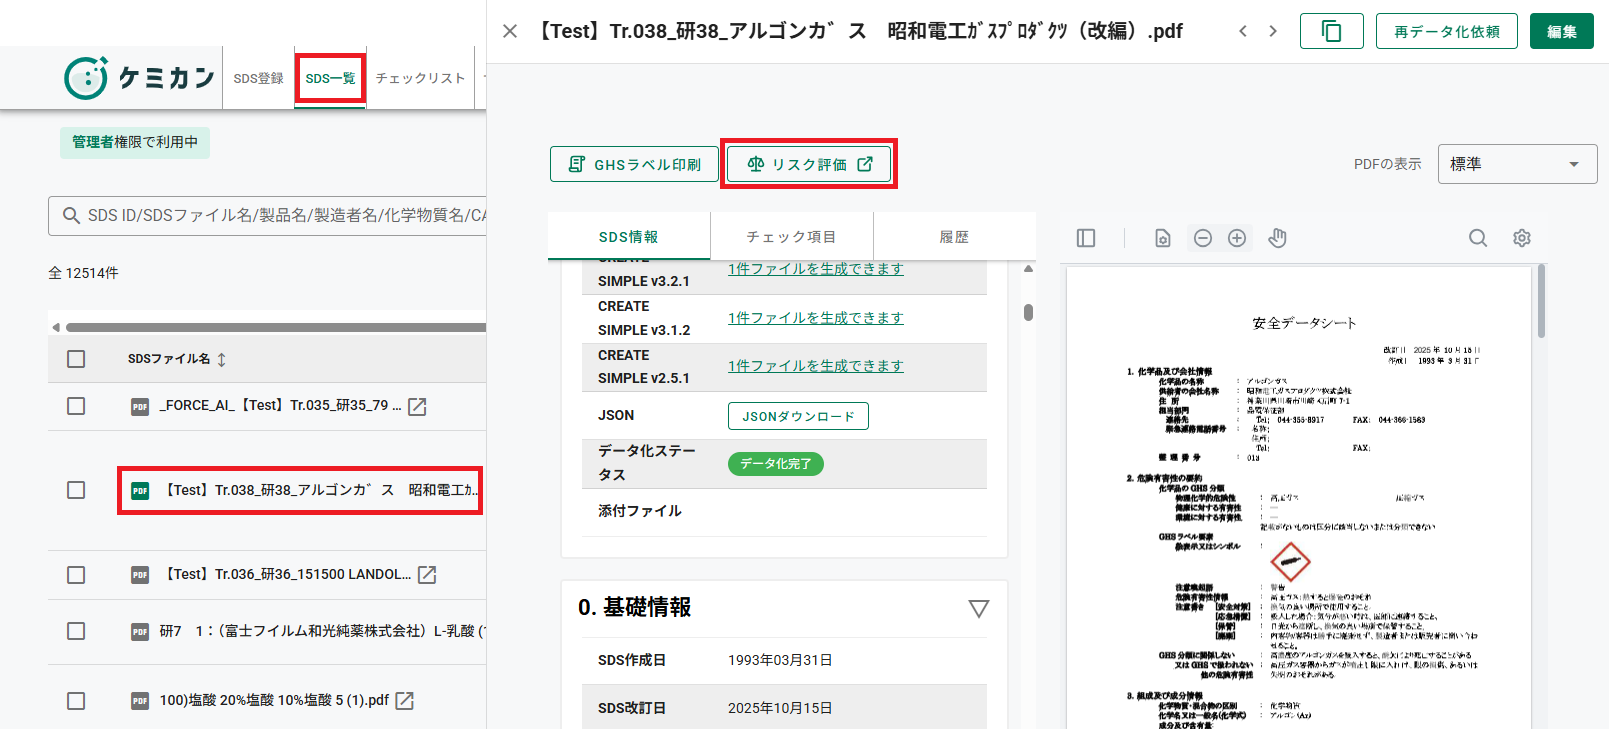Screen dimensions: 1609x729
Task: Open 100)塩酸 file in new window
Action: click(x=404, y=701)
